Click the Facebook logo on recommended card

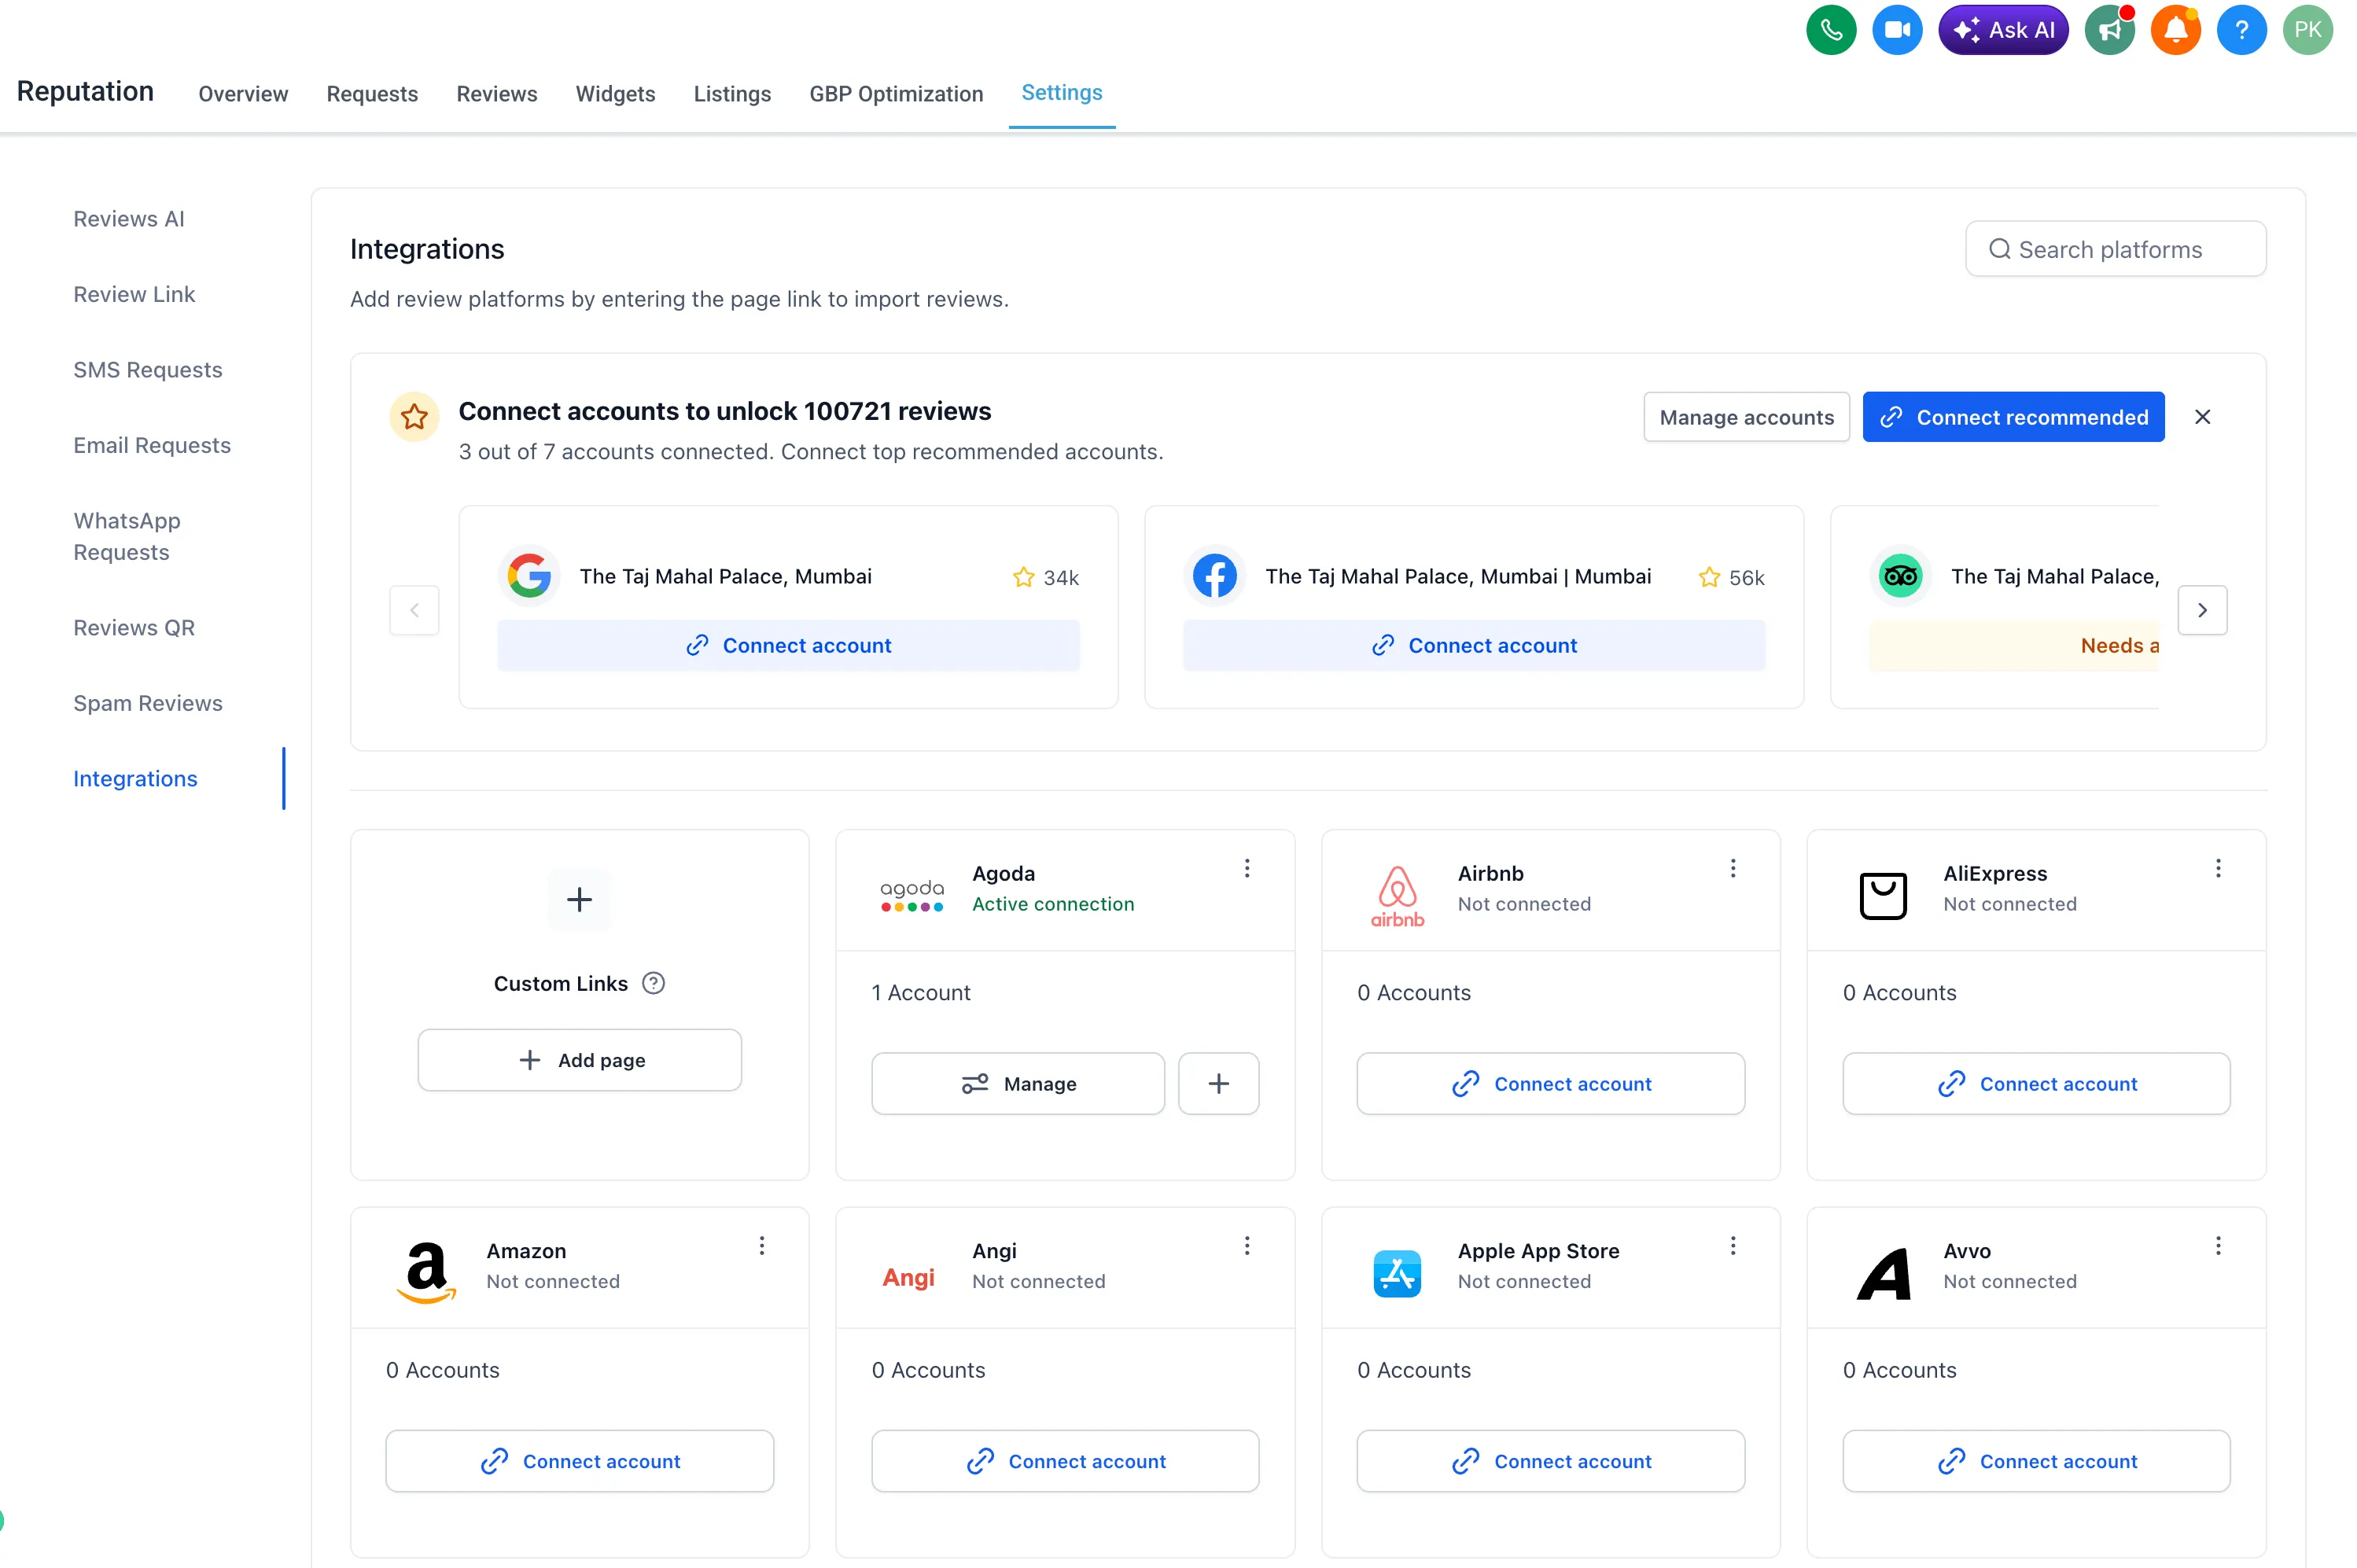[x=1215, y=576]
